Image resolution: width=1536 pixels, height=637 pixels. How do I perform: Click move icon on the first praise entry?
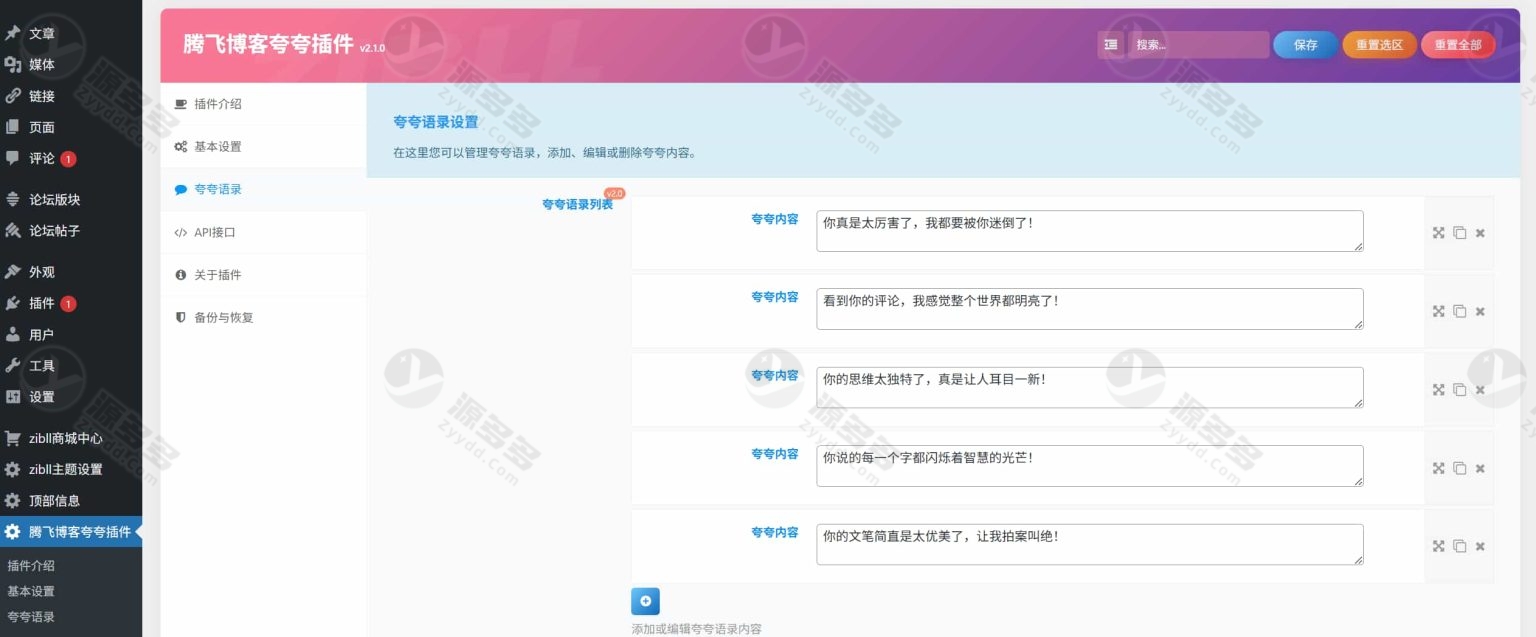[x=1438, y=233]
